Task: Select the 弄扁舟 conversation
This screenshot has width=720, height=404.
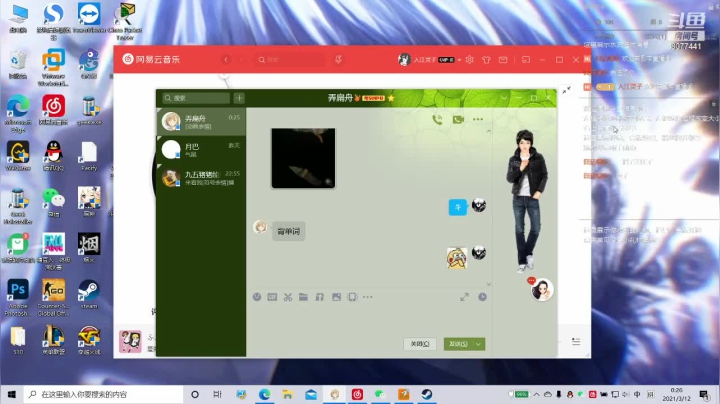Action: point(202,122)
